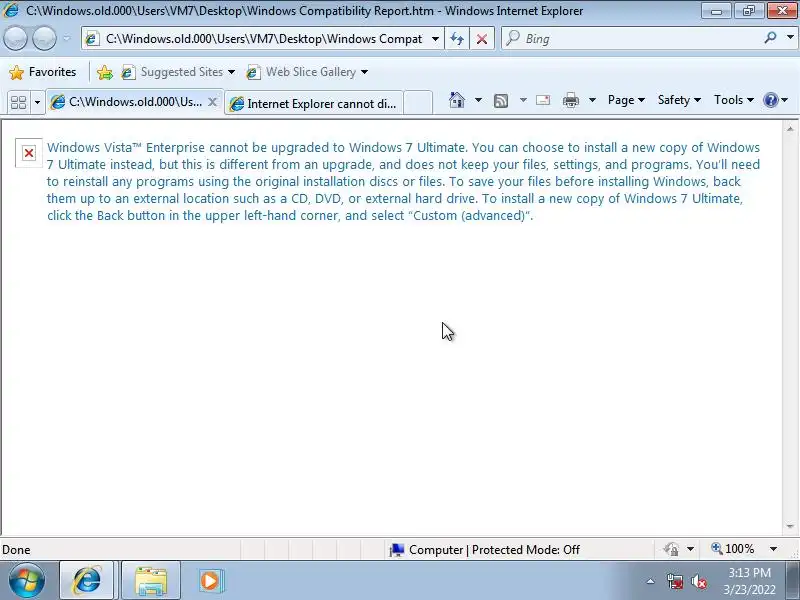
Task: Expand the zoom level dropdown arrow
Action: pos(773,549)
